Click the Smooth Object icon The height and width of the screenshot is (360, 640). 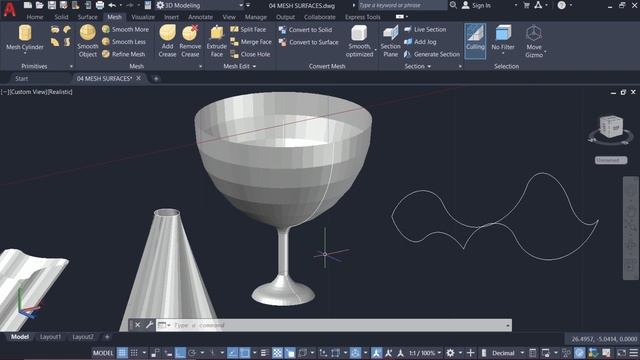pyautogui.click(x=87, y=32)
